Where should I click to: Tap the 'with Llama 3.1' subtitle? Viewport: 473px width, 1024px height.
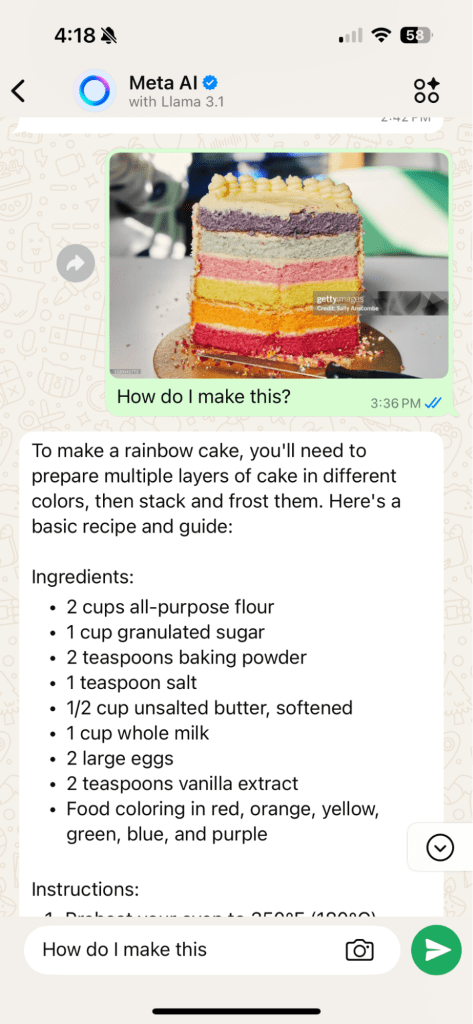pos(176,103)
